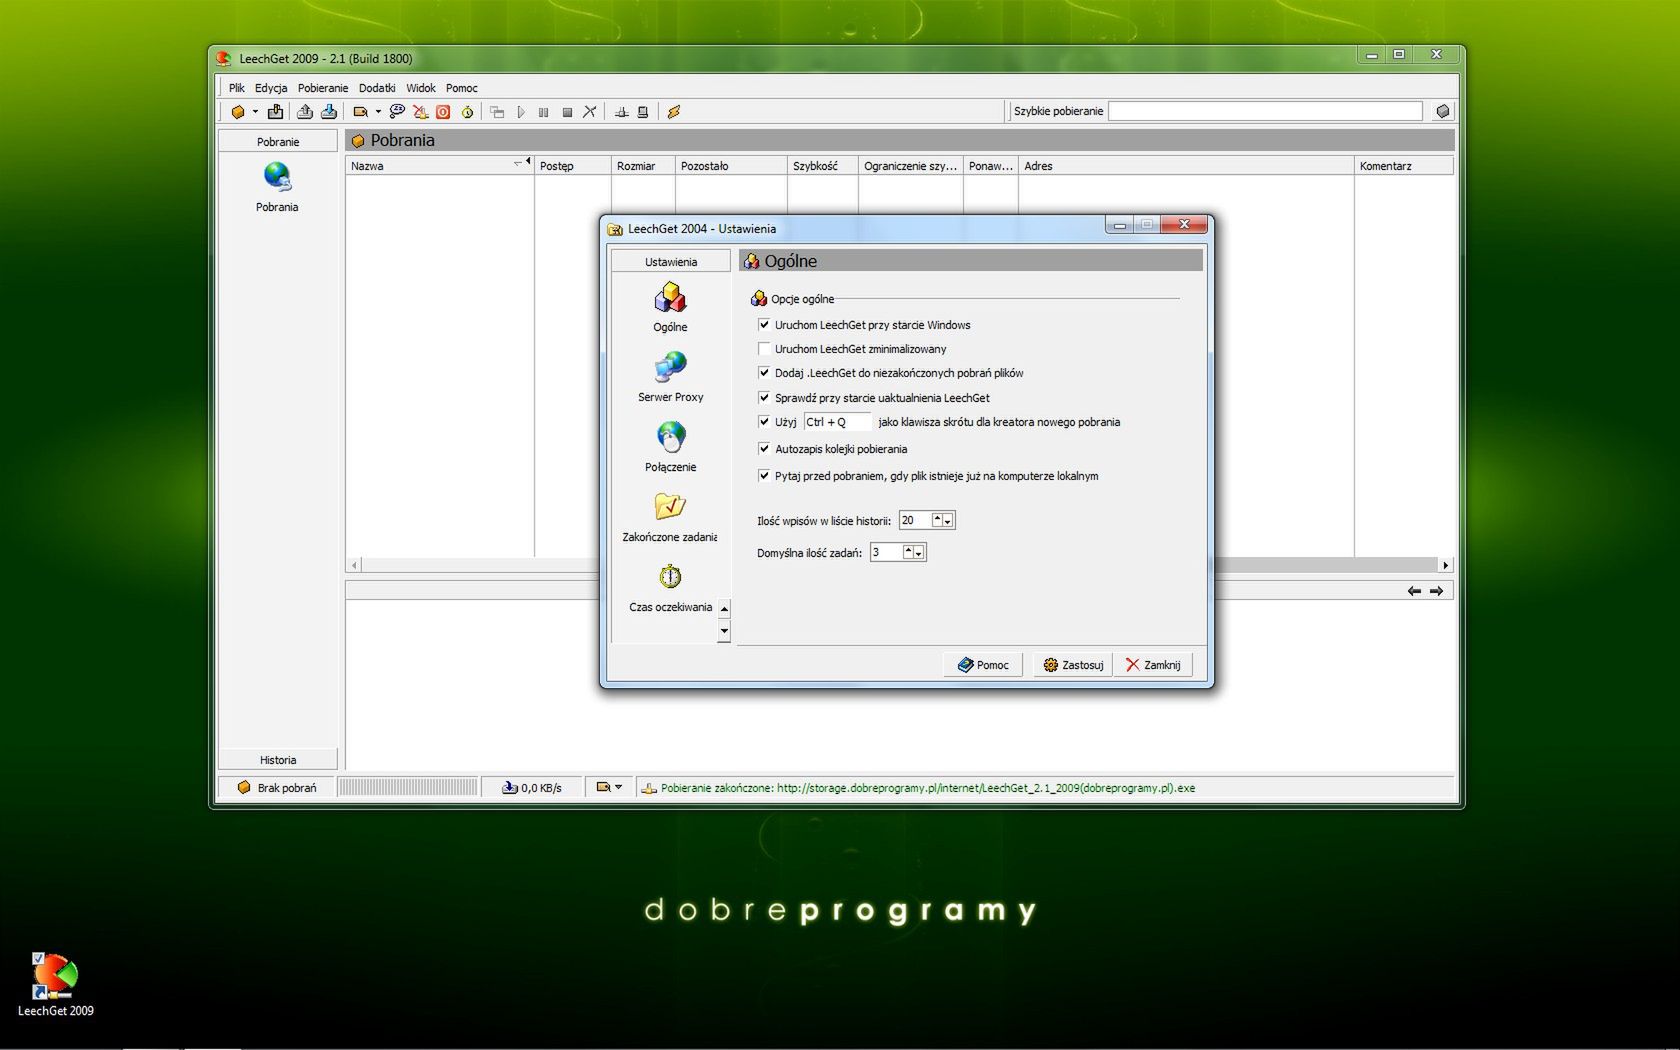Click the 0,0 KB/s speed indicator
Screen dimensions: 1680x1050
(532, 788)
